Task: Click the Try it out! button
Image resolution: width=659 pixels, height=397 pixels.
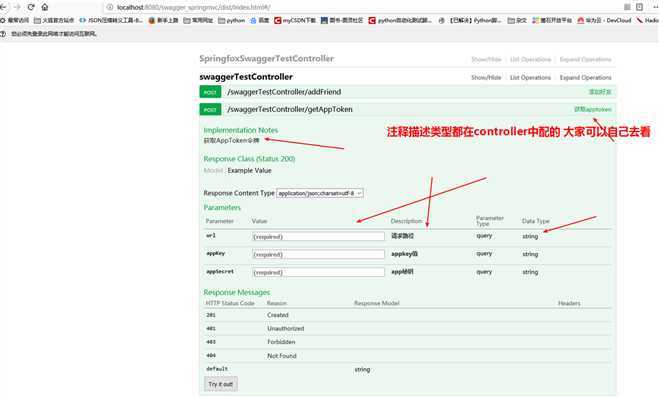Action: 221,384
